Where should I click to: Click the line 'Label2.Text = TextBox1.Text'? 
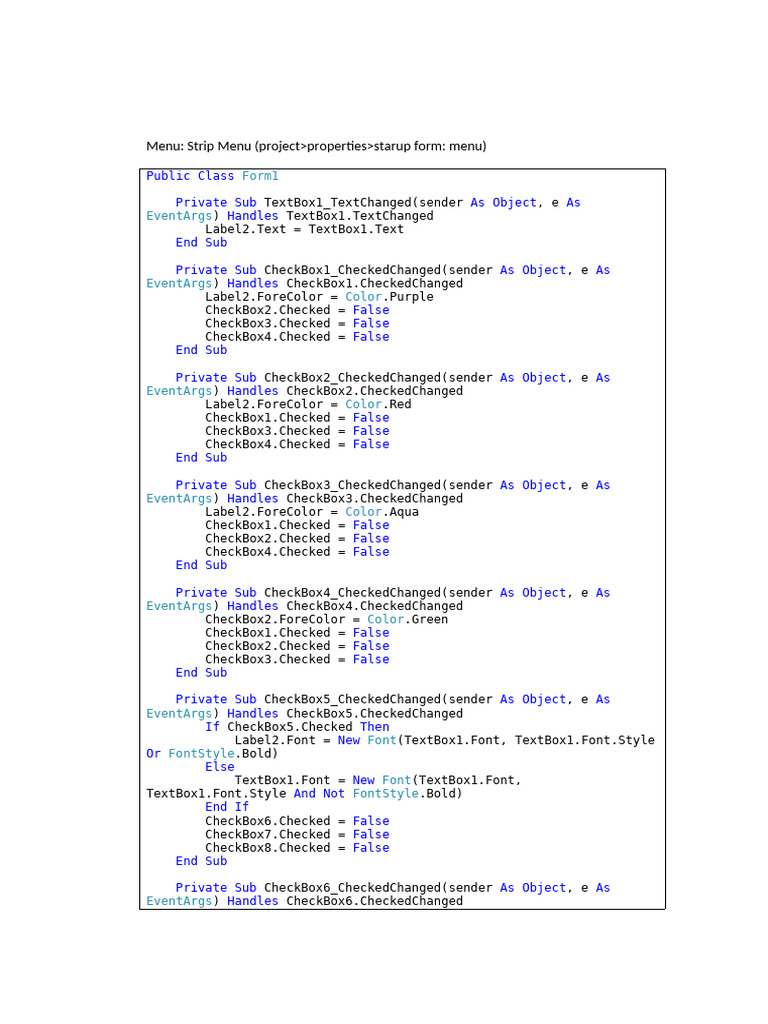304,230
